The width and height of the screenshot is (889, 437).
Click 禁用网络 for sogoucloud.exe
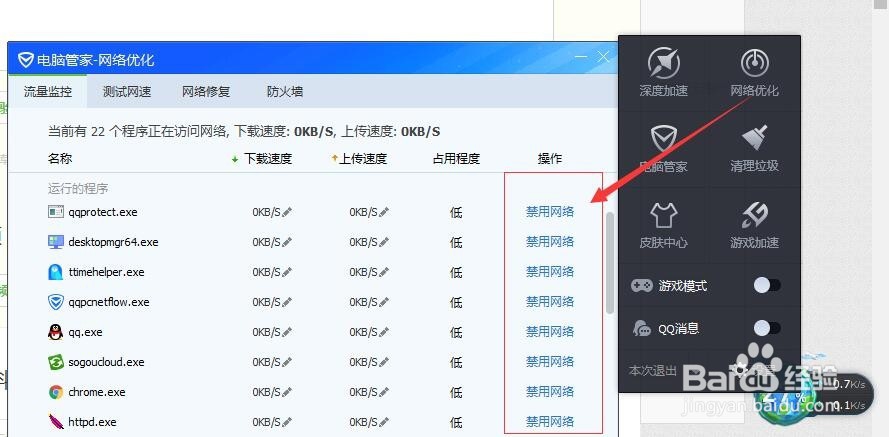tap(550, 362)
